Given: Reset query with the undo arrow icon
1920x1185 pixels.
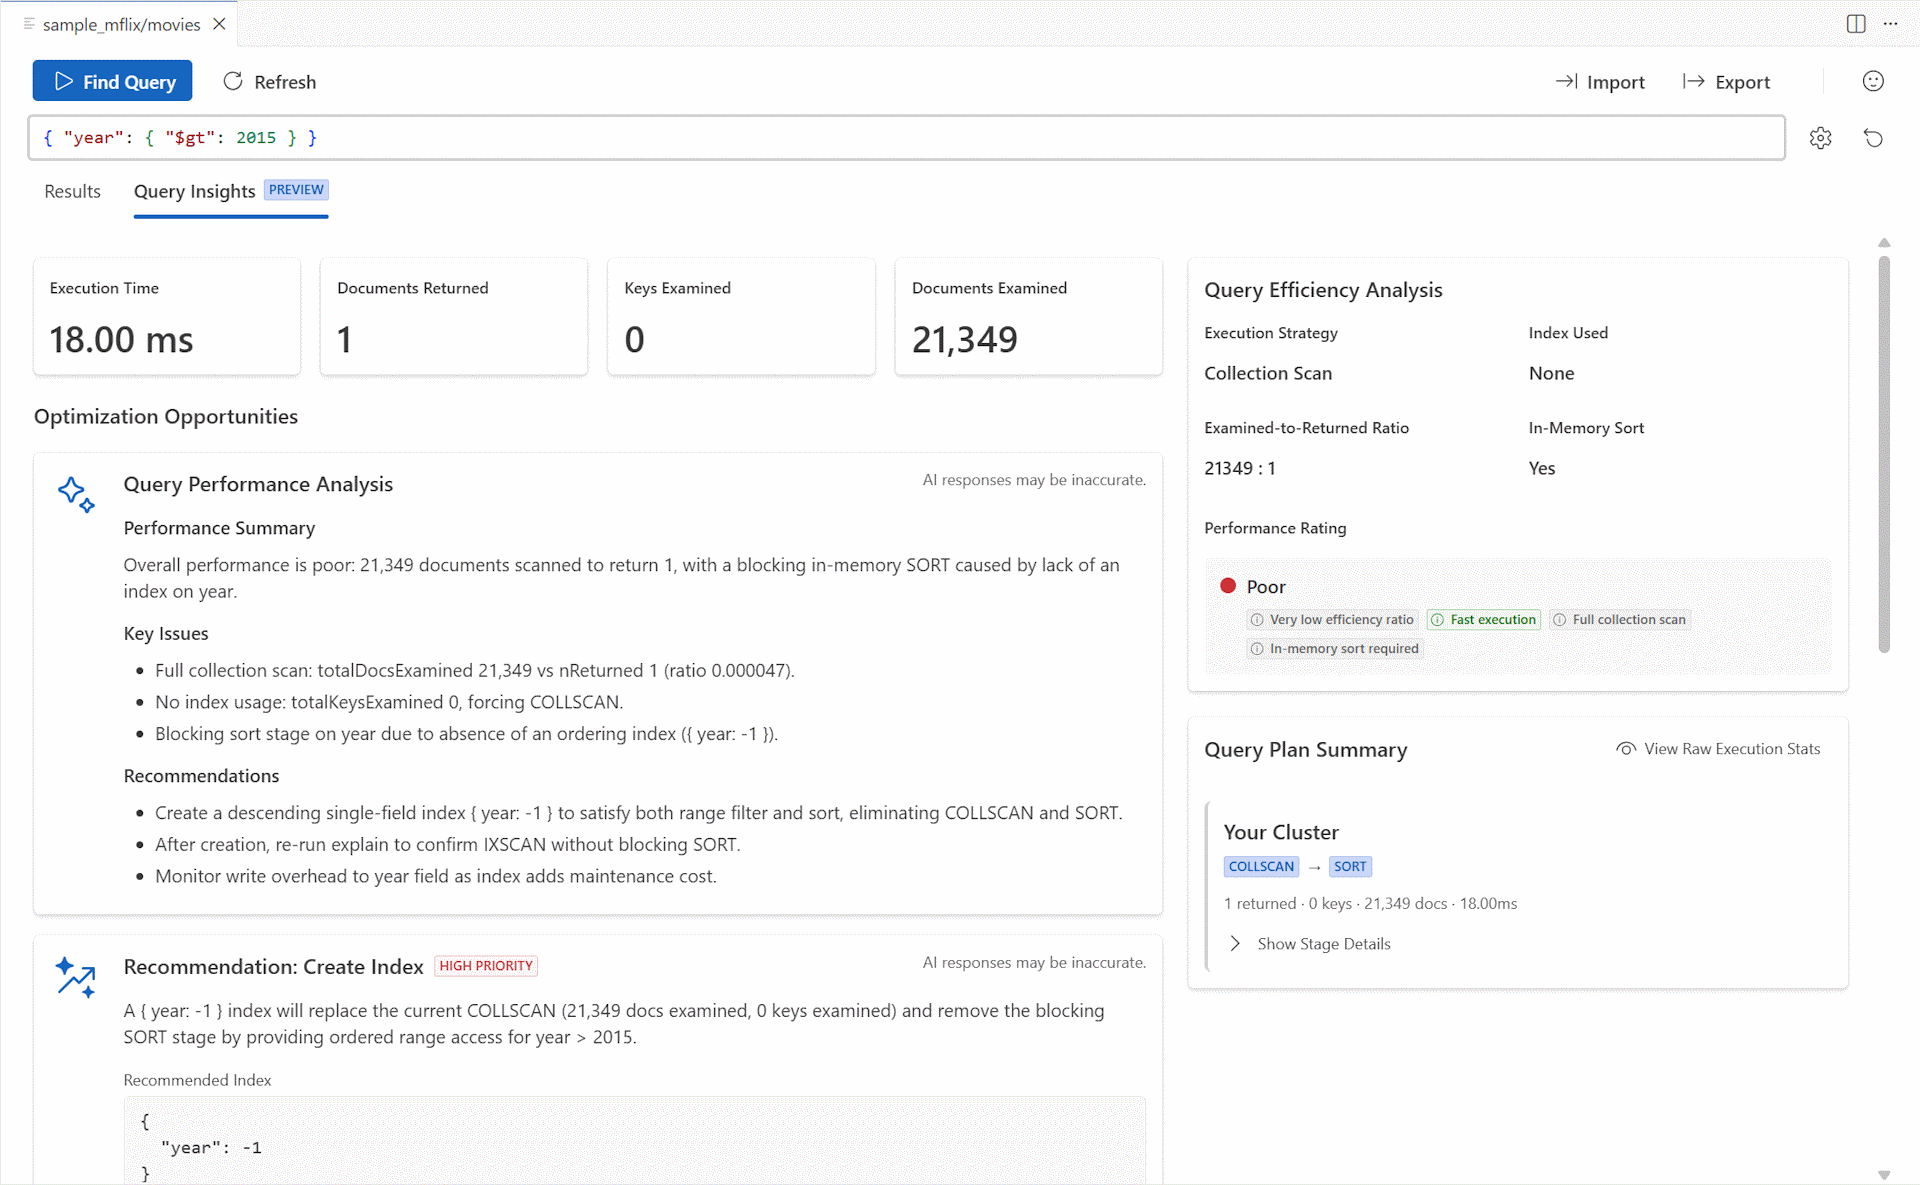Looking at the screenshot, I should tap(1873, 138).
